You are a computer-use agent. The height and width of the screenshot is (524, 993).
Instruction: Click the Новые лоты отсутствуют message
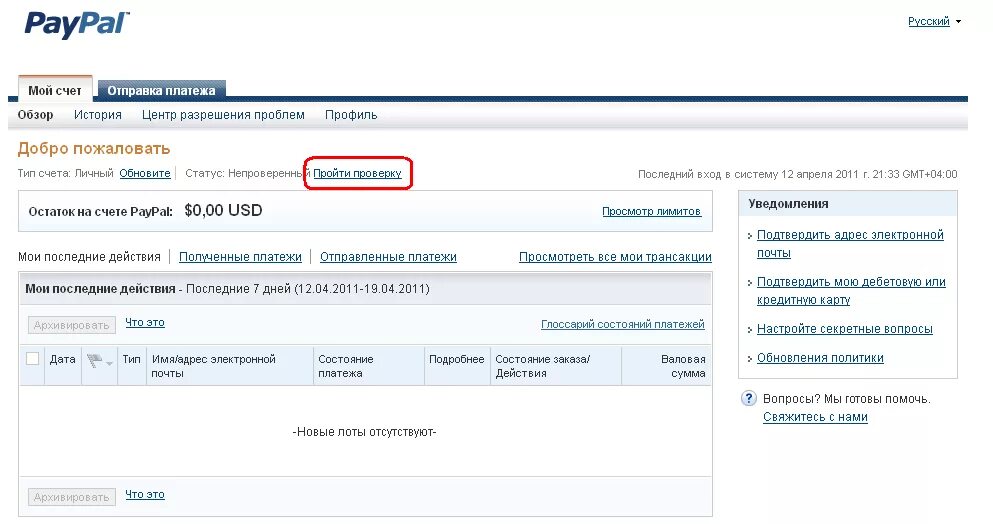point(364,432)
